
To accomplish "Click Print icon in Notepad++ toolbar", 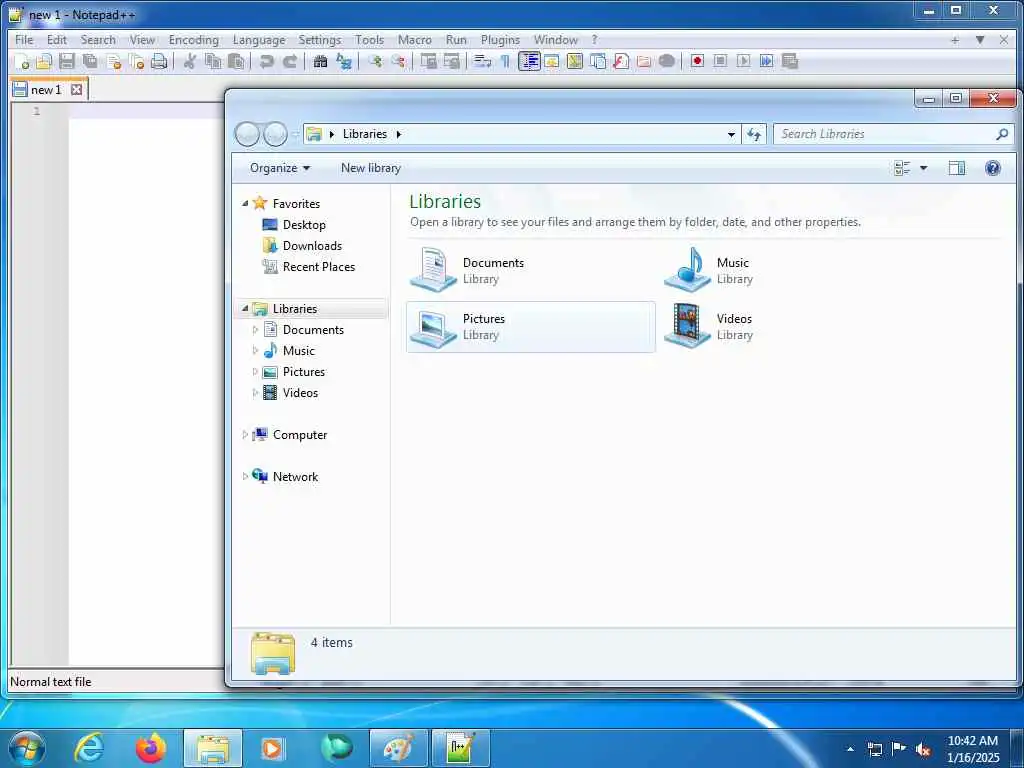I will click(x=159, y=61).
